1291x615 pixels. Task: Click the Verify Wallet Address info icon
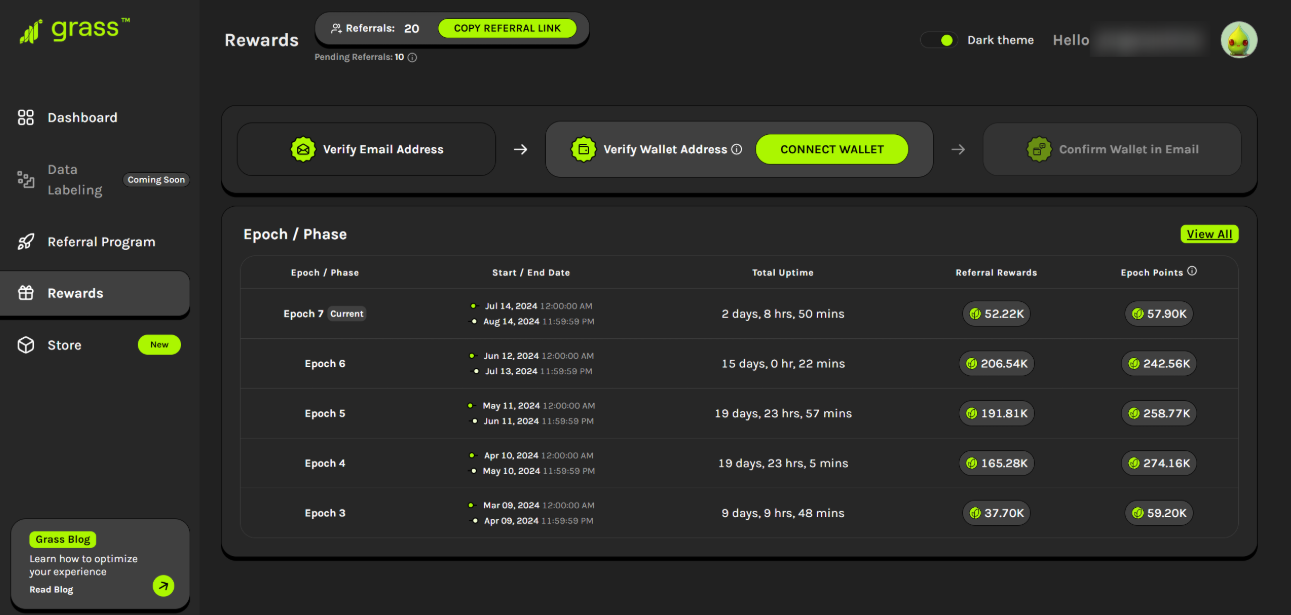click(x=737, y=149)
